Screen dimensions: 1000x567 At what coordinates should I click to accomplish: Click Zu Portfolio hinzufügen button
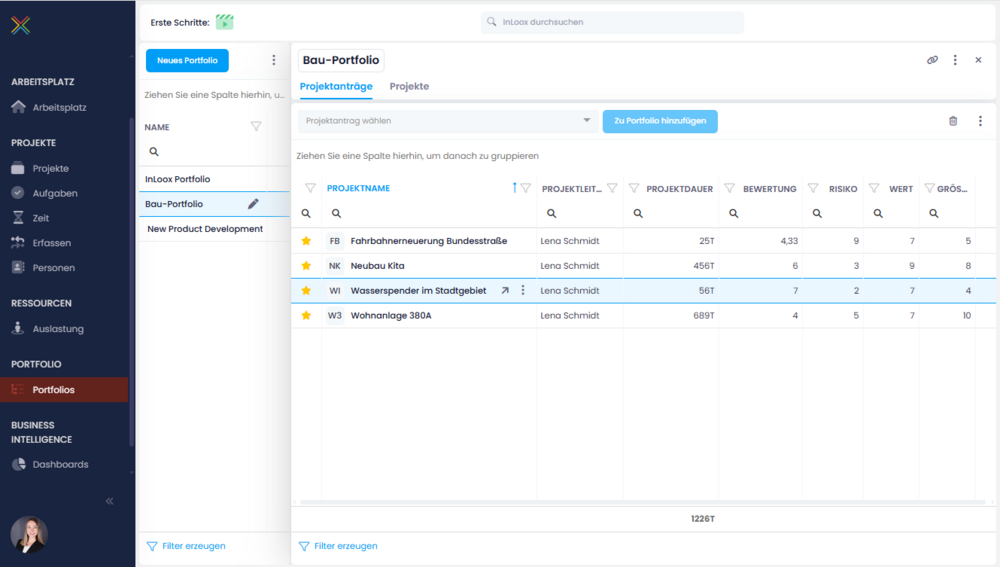[x=659, y=121]
